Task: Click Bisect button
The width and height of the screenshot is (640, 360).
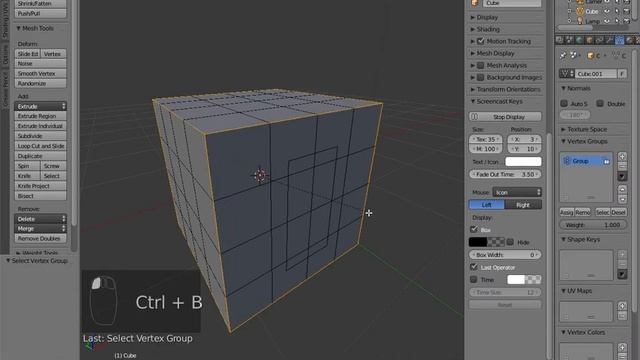Action: click(40, 196)
